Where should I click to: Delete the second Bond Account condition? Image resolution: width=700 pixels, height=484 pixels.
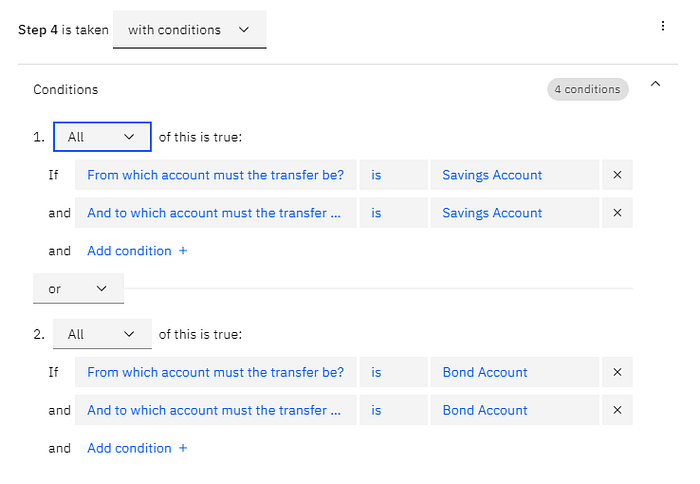[617, 410]
